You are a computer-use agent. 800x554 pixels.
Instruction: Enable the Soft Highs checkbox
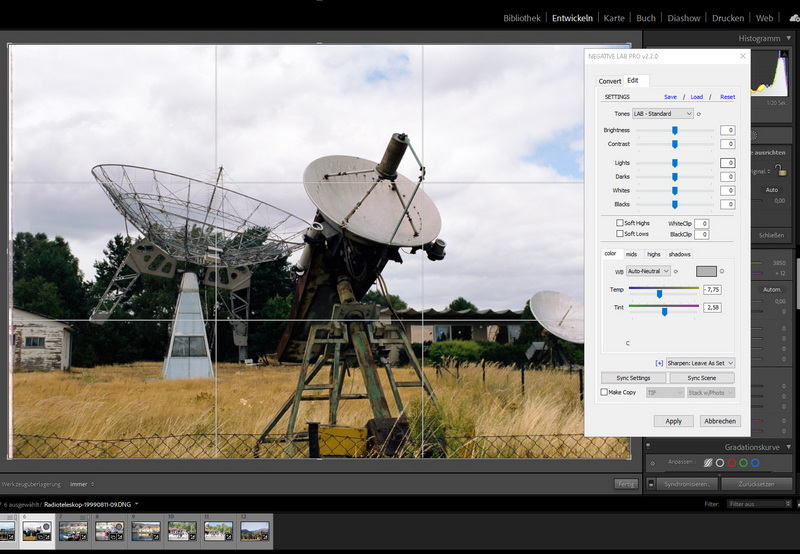[620, 223]
